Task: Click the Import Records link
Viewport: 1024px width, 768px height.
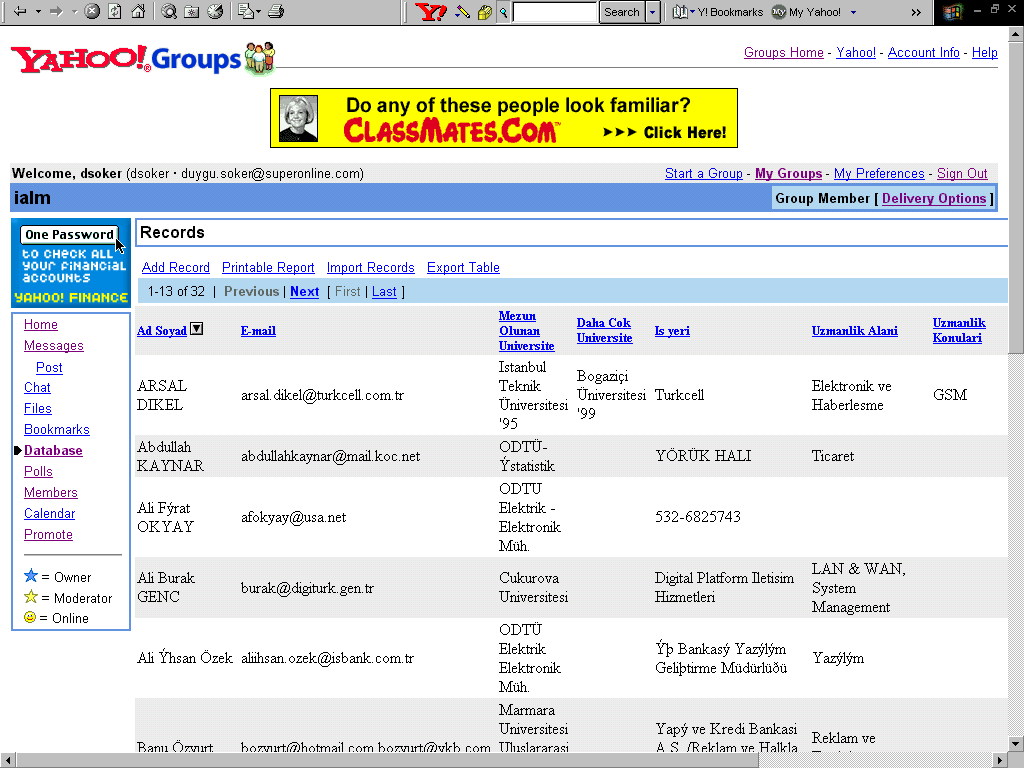Action: coord(371,267)
